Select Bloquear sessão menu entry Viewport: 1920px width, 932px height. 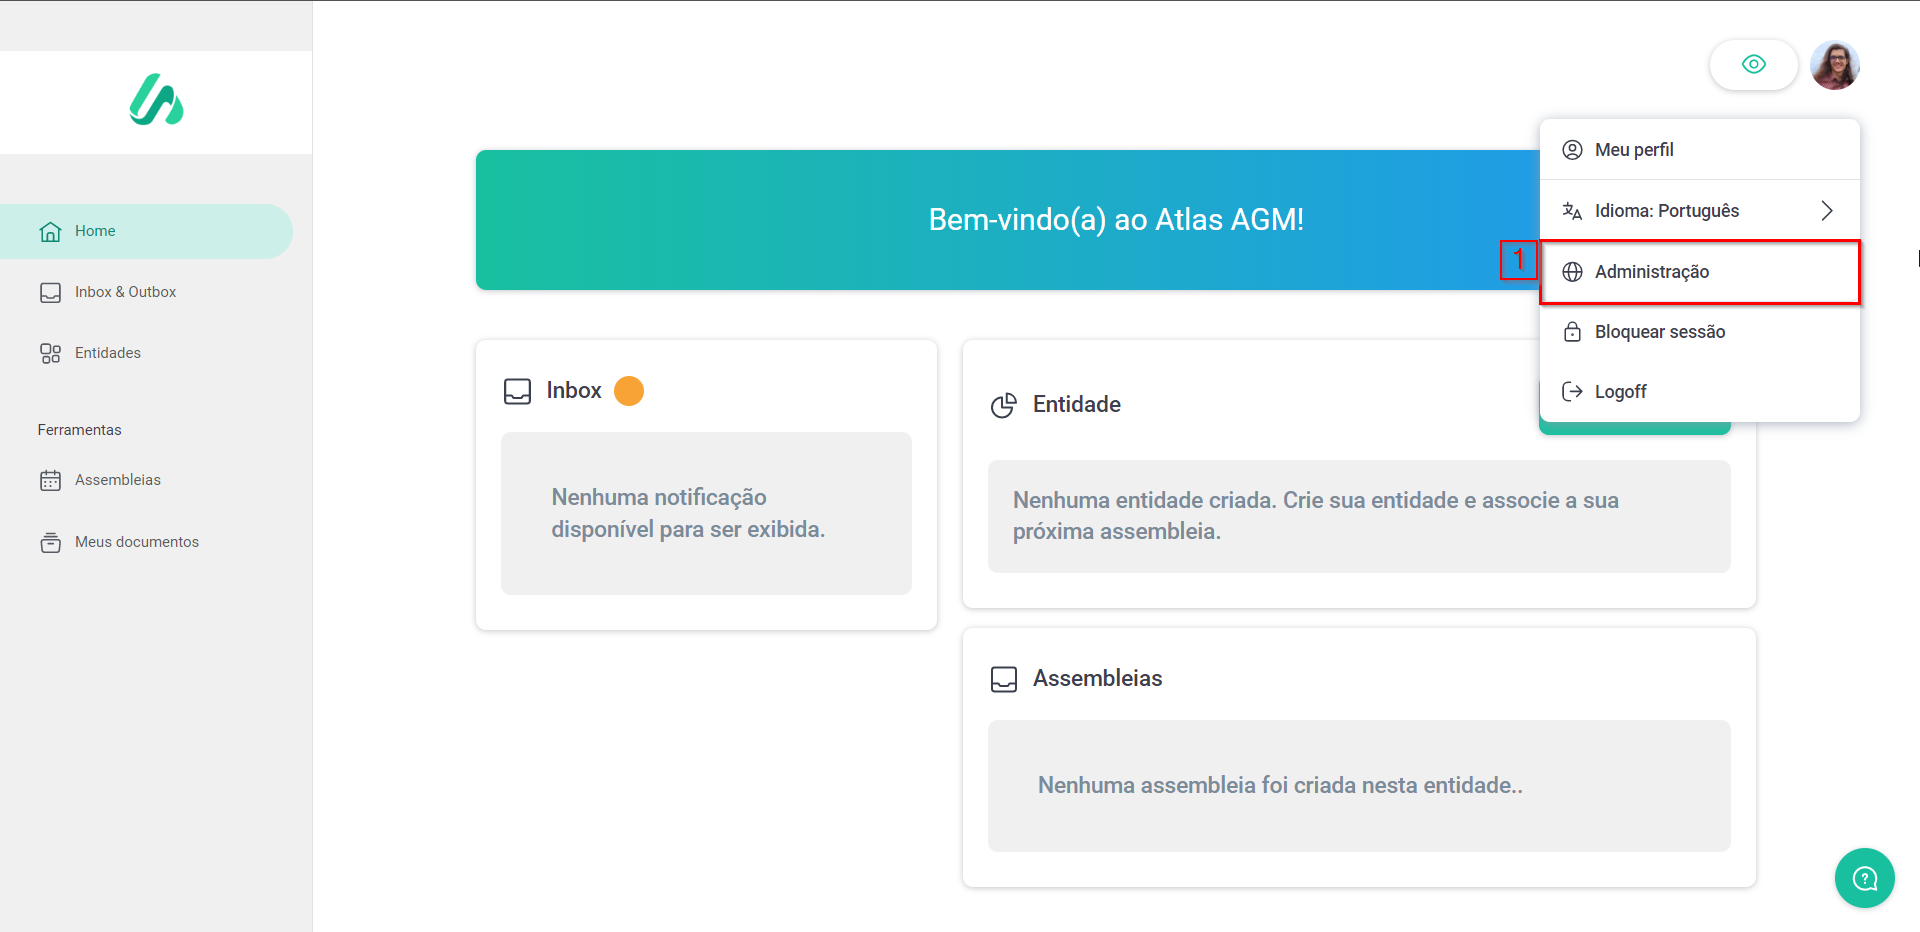coord(1660,332)
